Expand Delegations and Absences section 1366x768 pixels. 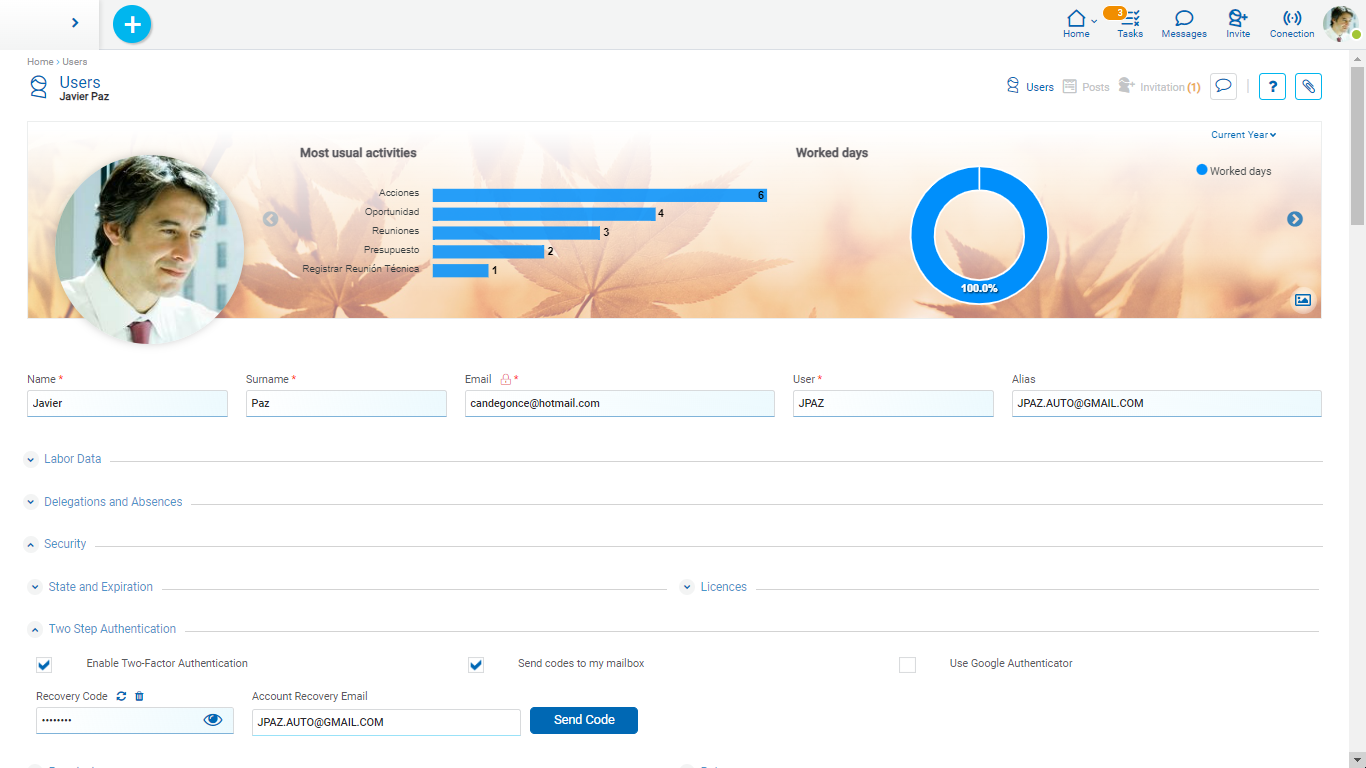(x=33, y=502)
